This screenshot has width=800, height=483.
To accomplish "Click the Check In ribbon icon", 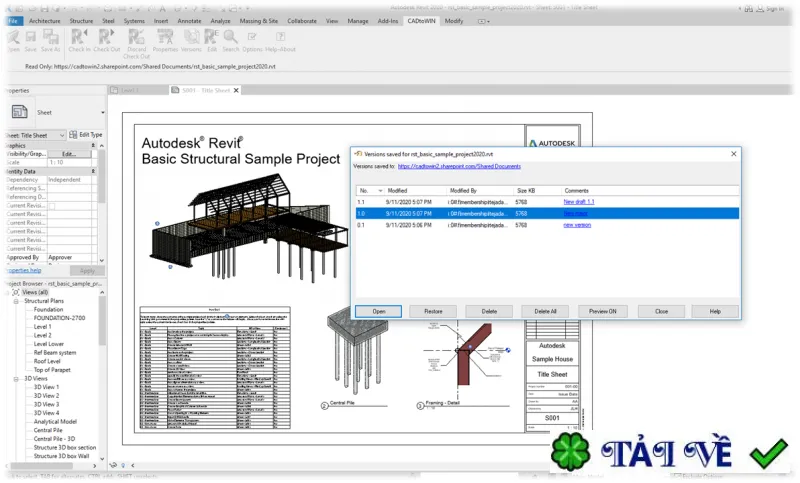I will (x=79, y=41).
